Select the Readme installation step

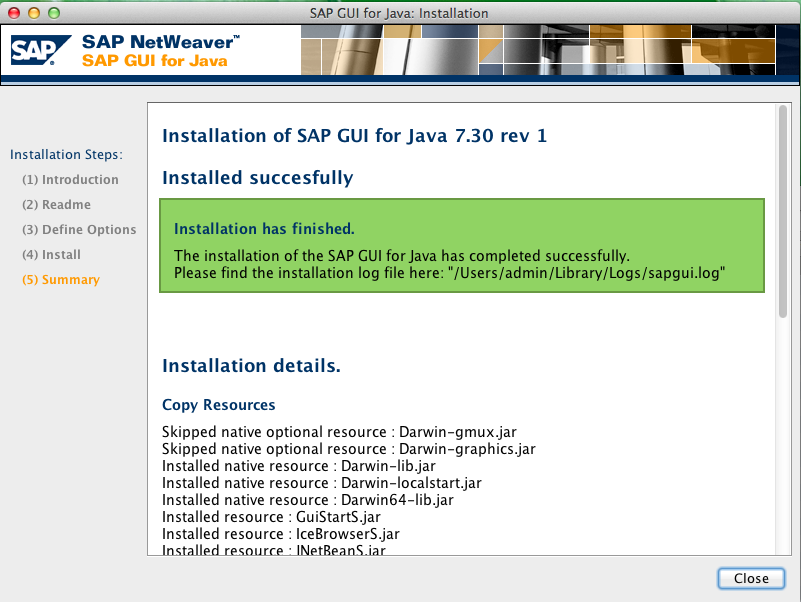coord(56,205)
